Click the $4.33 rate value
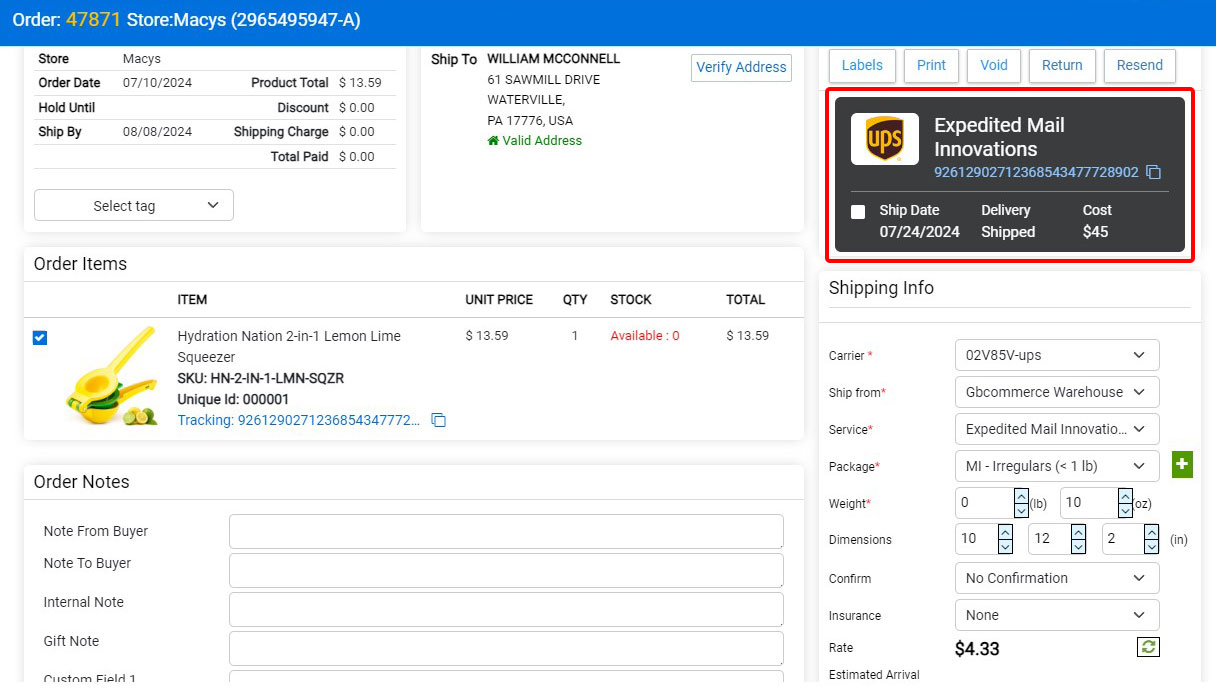 tap(977, 649)
